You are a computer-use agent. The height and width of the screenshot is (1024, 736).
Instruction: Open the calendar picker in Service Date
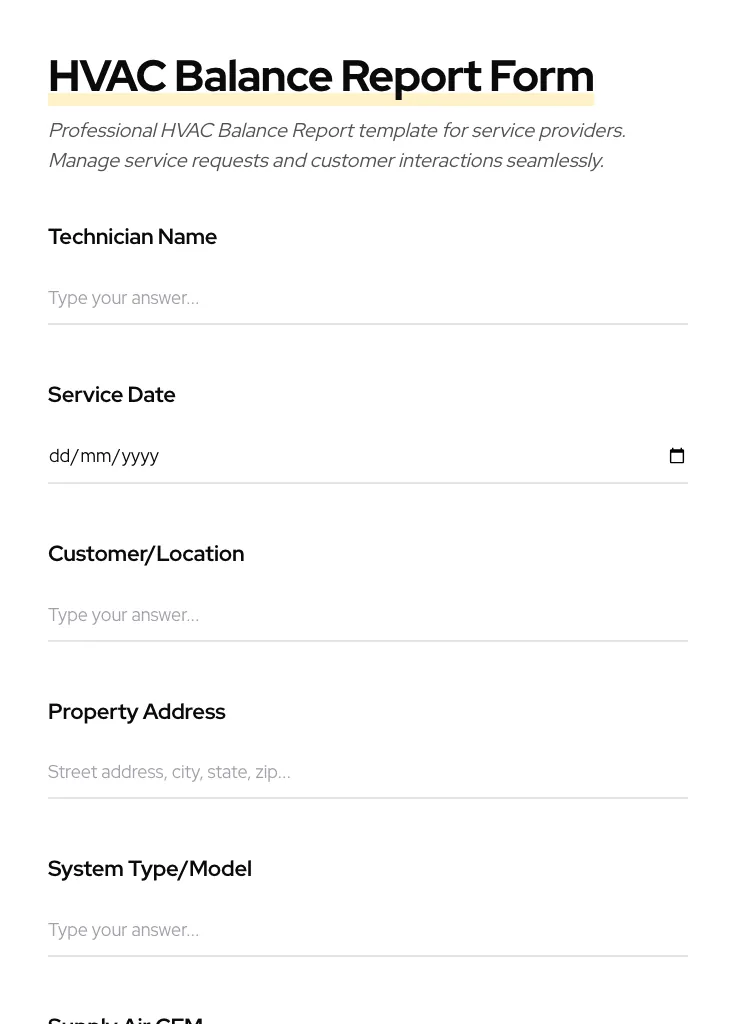(677, 456)
